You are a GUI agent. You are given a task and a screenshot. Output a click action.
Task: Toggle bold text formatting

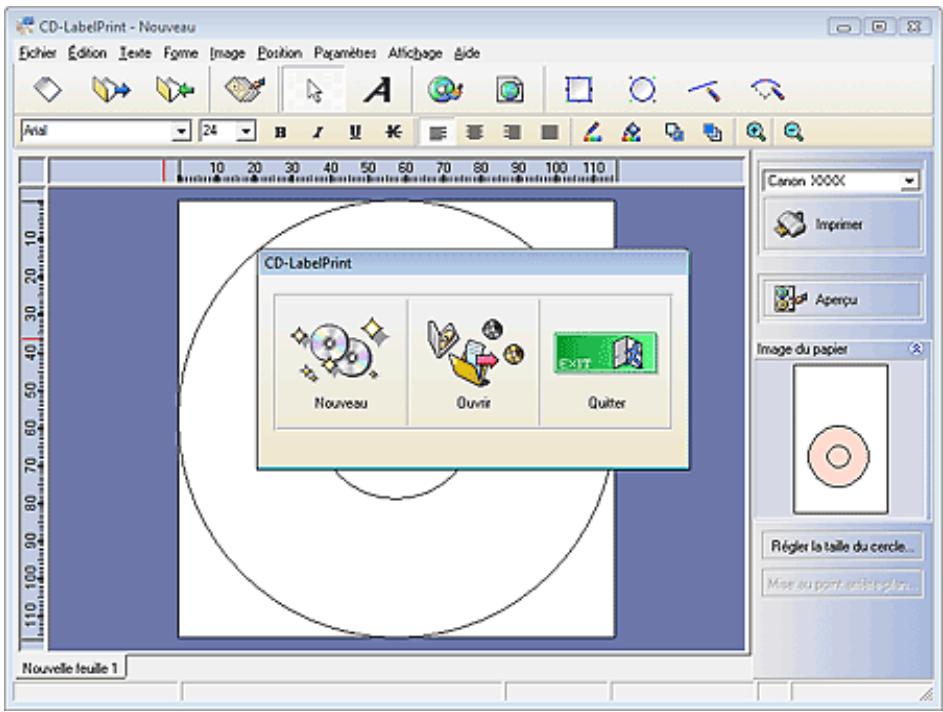280,132
